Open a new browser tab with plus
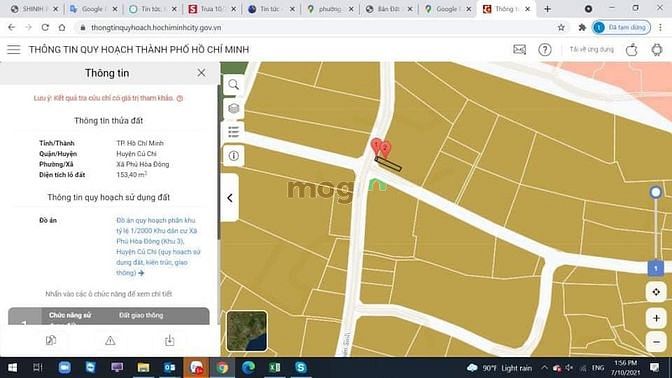 [547, 9]
